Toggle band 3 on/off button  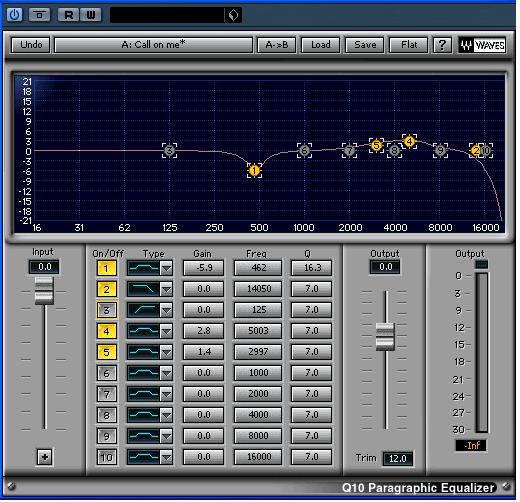106,310
